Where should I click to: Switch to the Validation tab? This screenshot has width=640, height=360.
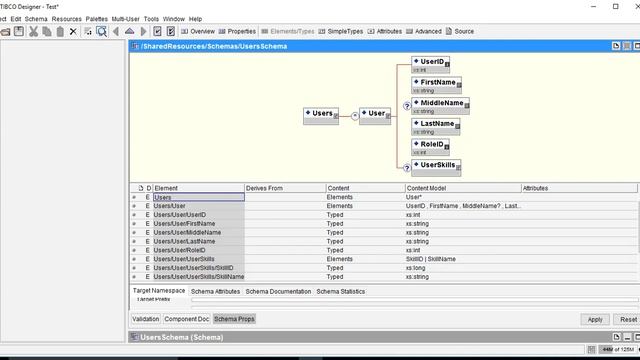pos(146,319)
